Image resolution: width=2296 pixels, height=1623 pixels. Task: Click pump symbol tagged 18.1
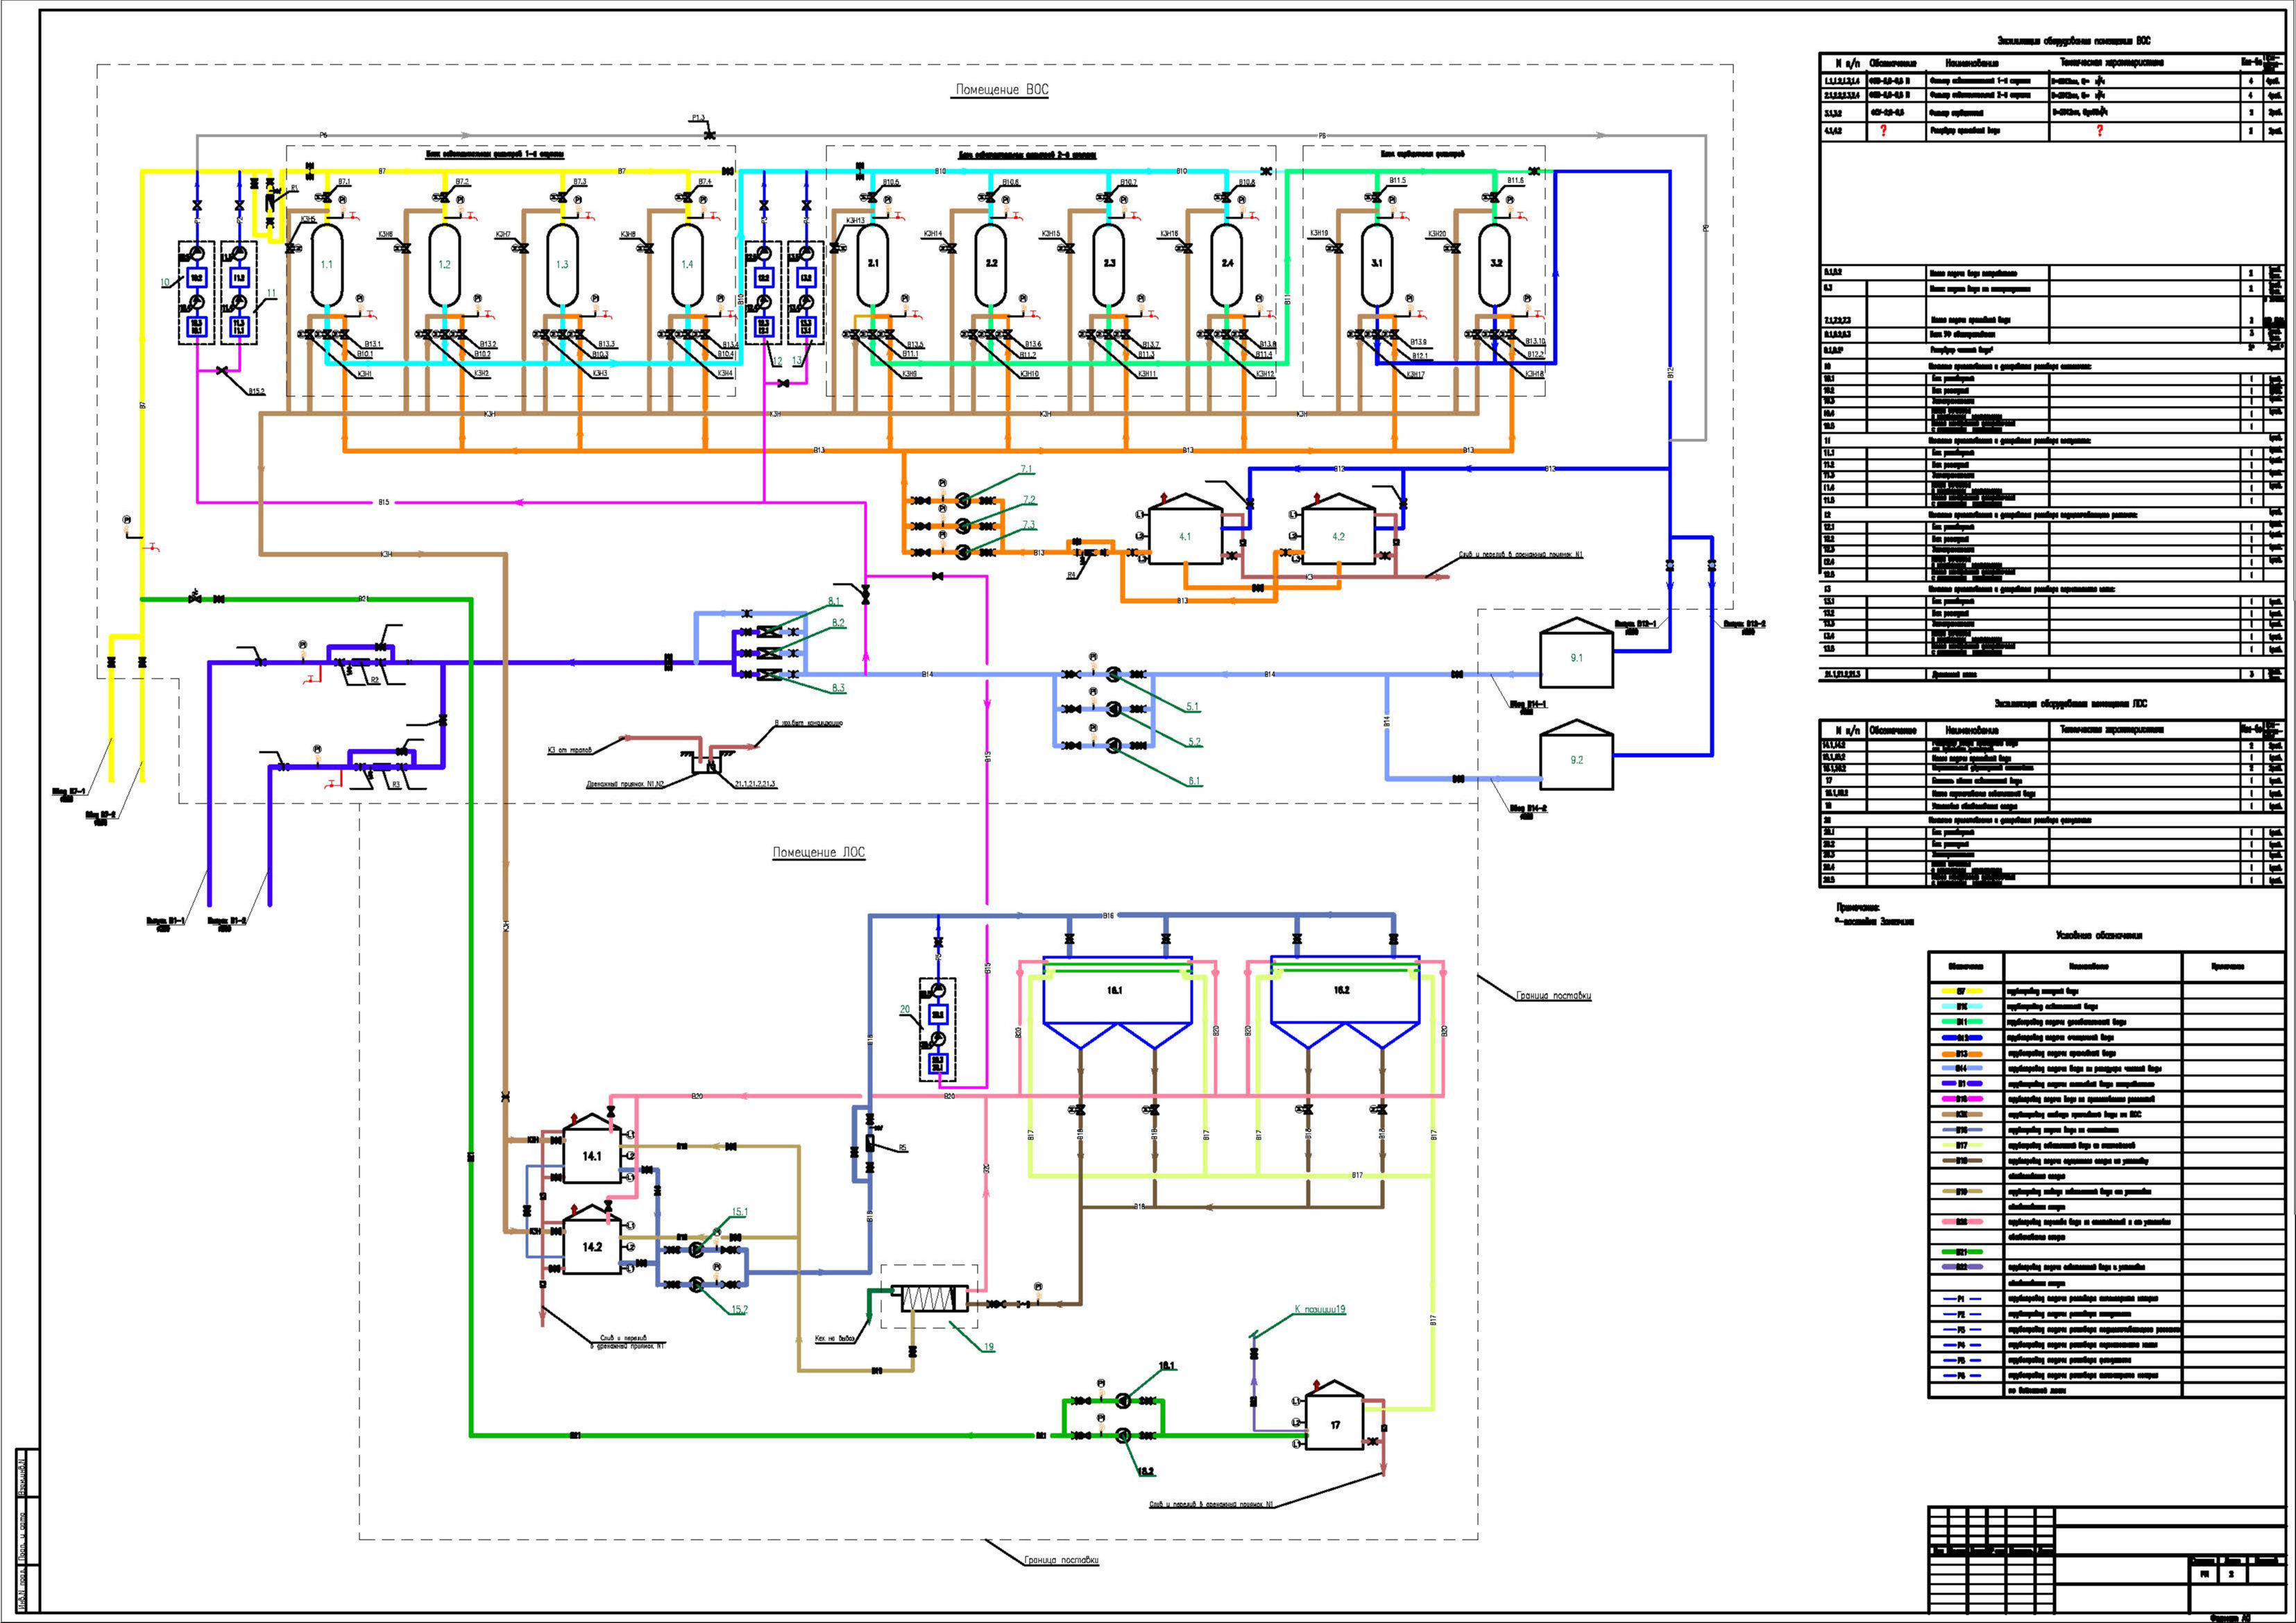coord(1122,1400)
